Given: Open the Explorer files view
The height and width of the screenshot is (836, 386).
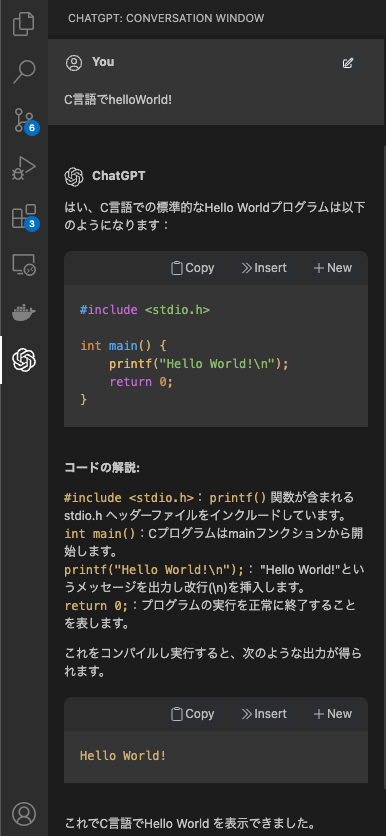Looking at the screenshot, I should 23,23.
